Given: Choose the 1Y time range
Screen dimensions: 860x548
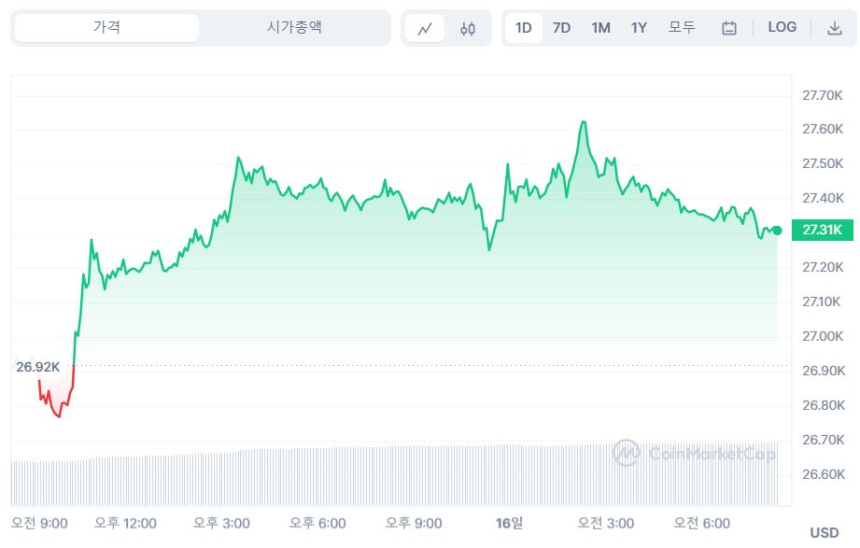Looking at the screenshot, I should coord(639,28).
